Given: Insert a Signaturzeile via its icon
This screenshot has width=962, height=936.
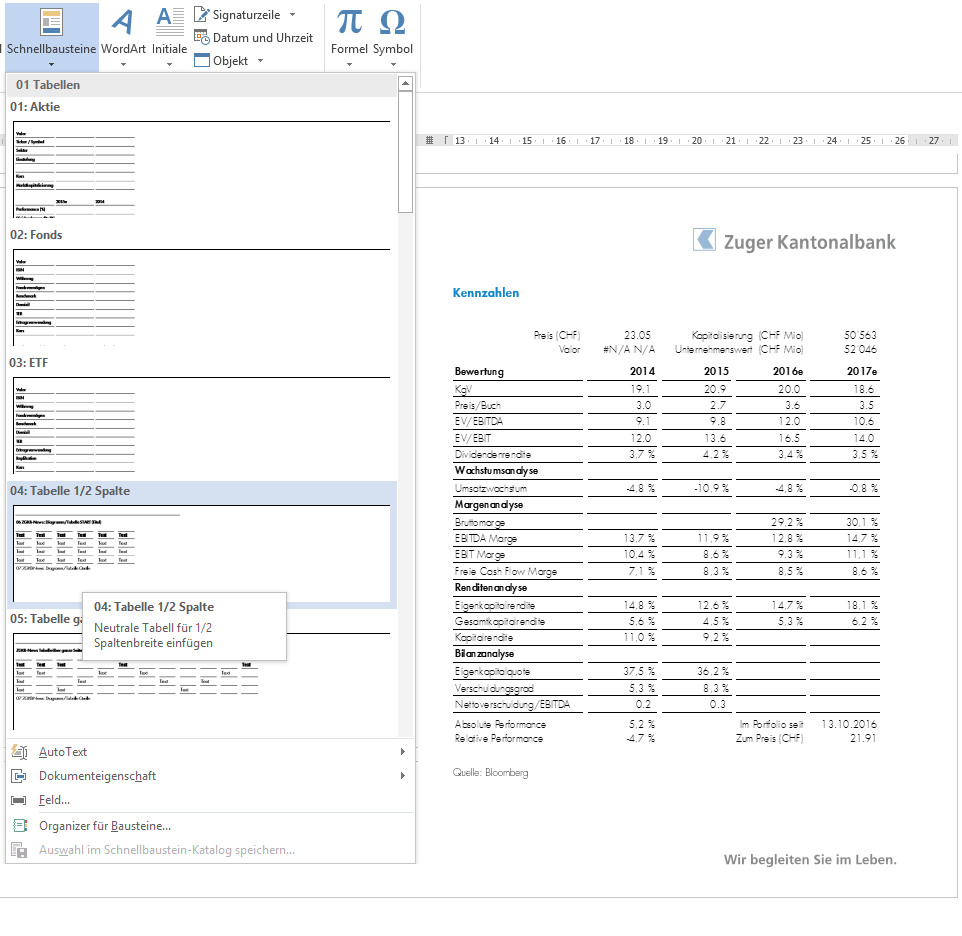Looking at the screenshot, I should coord(202,14).
